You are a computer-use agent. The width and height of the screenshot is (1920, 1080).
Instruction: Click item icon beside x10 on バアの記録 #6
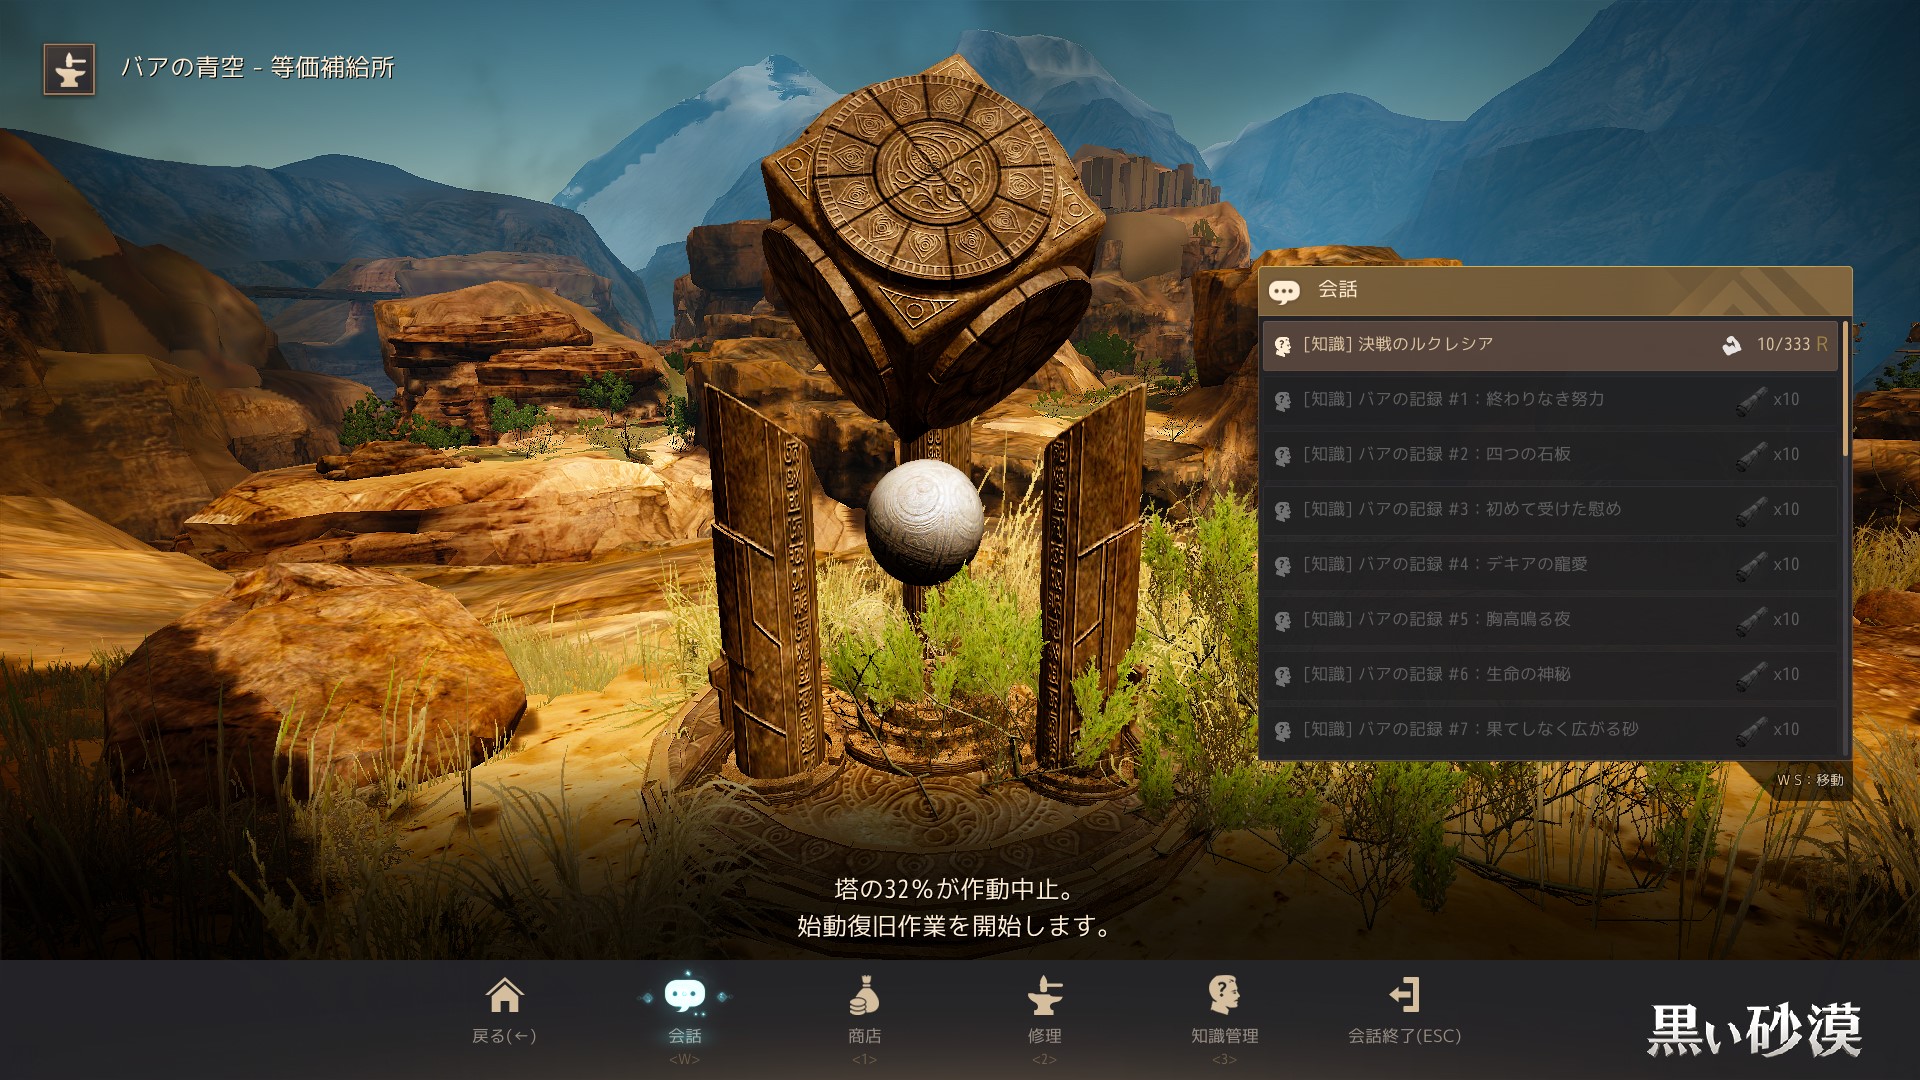[1751, 675]
